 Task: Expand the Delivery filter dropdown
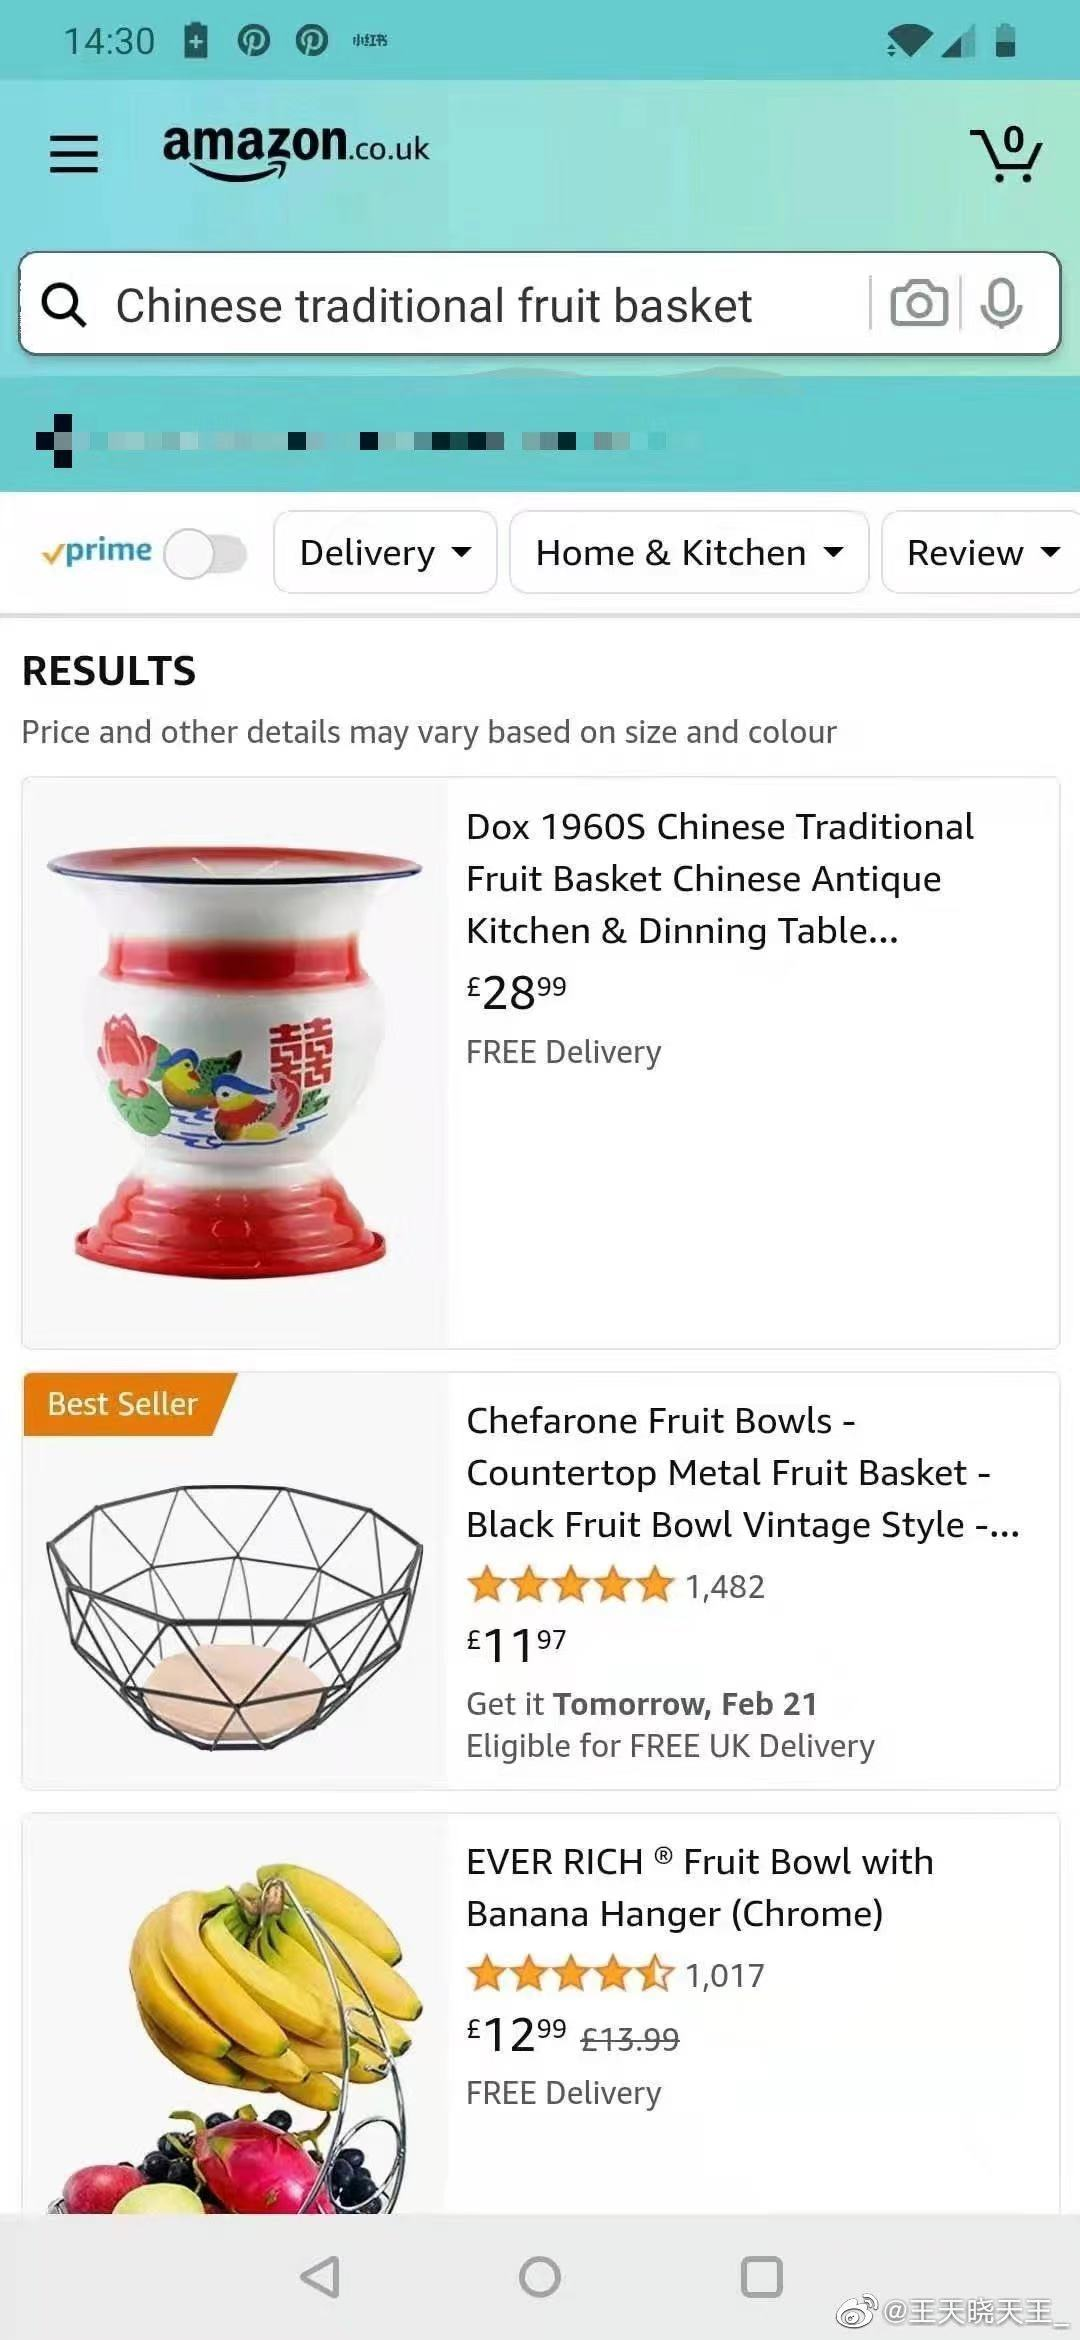coord(385,552)
